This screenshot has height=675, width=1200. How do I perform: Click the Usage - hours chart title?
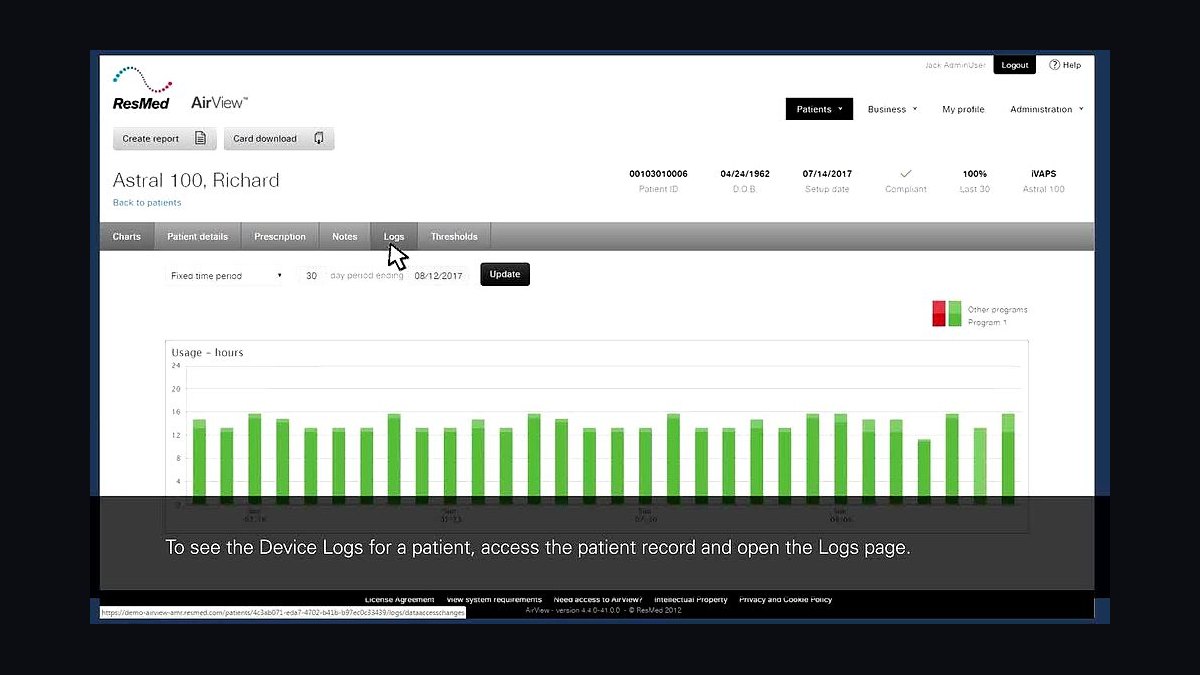pos(207,353)
